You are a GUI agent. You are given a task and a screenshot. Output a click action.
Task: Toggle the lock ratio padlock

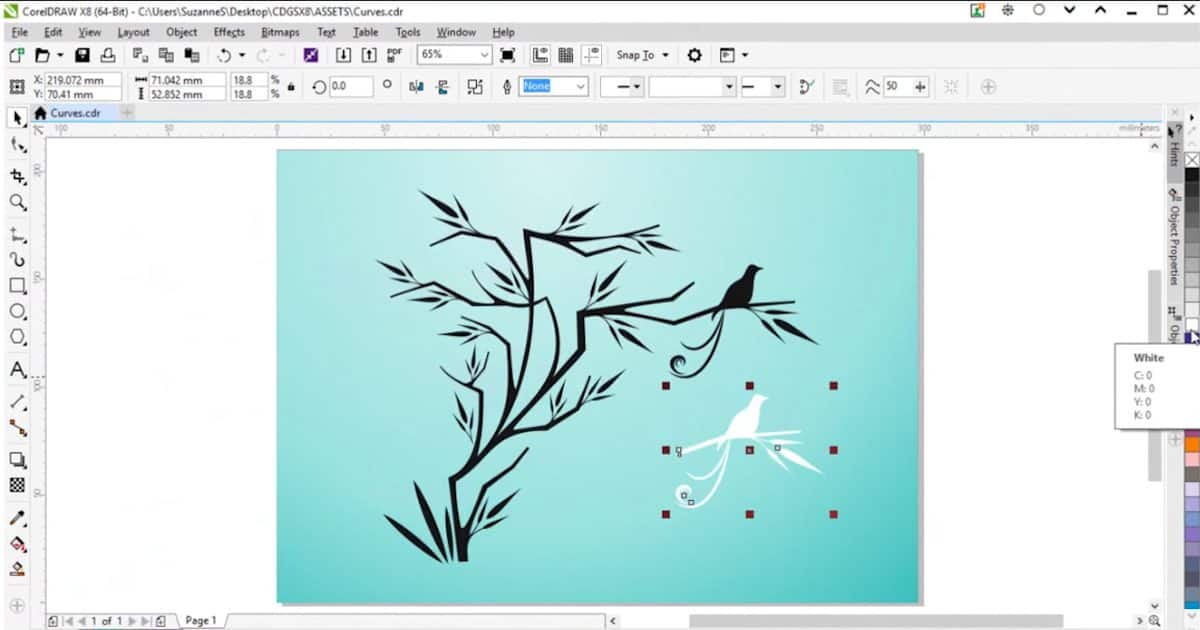click(290, 87)
